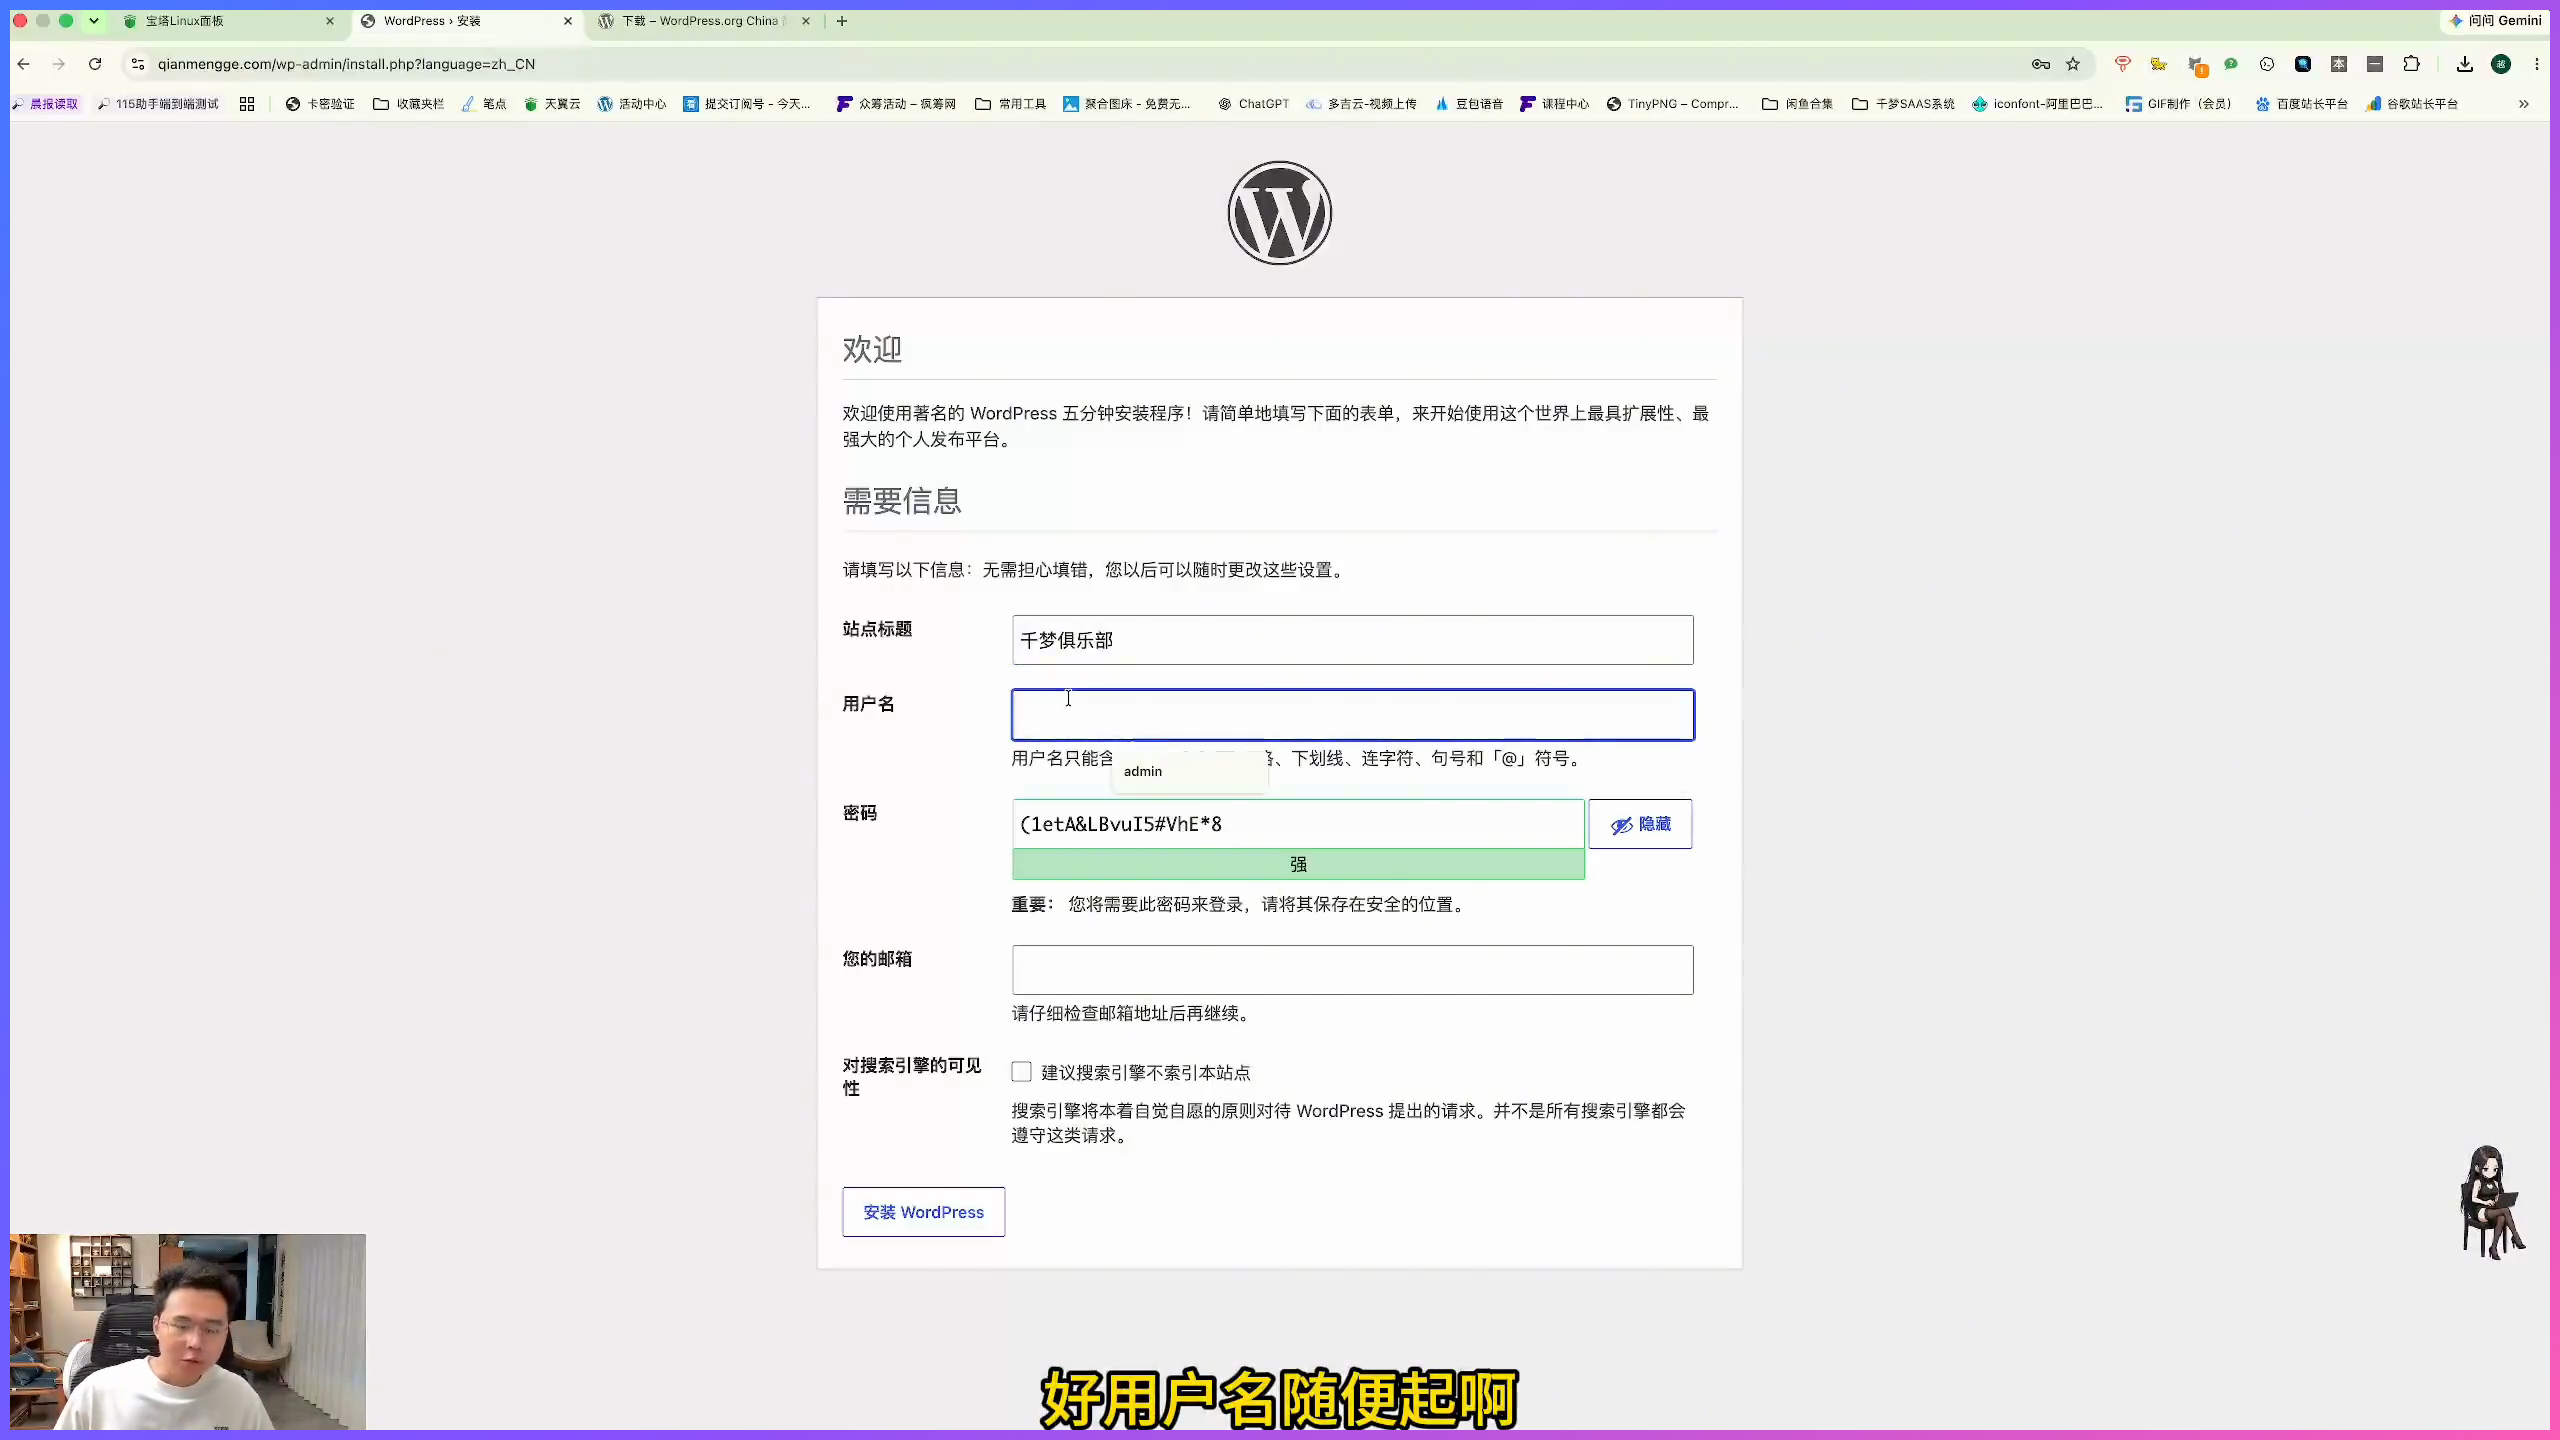Click the browser address bar URL
The image size is (2560, 1440).
pyautogui.click(x=346, y=64)
